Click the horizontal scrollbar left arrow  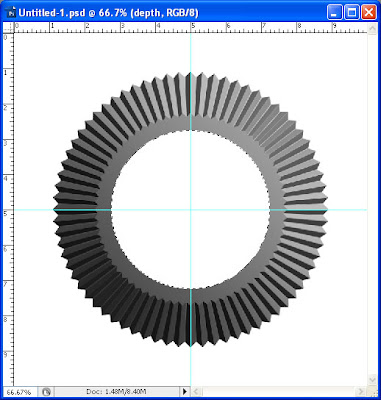click(x=196, y=391)
